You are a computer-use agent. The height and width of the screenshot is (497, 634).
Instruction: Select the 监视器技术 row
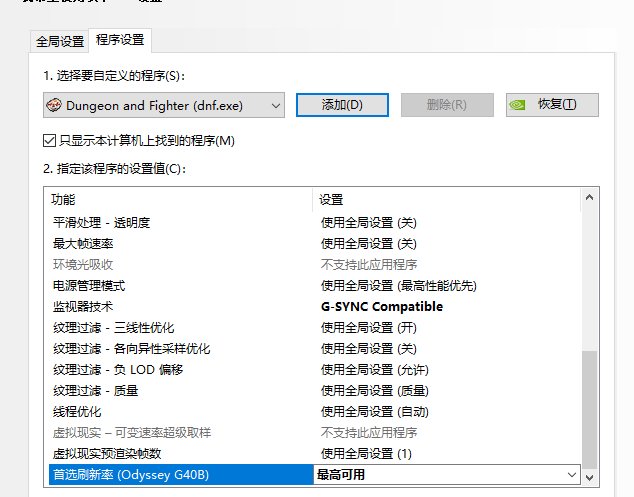(x=315, y=307)
